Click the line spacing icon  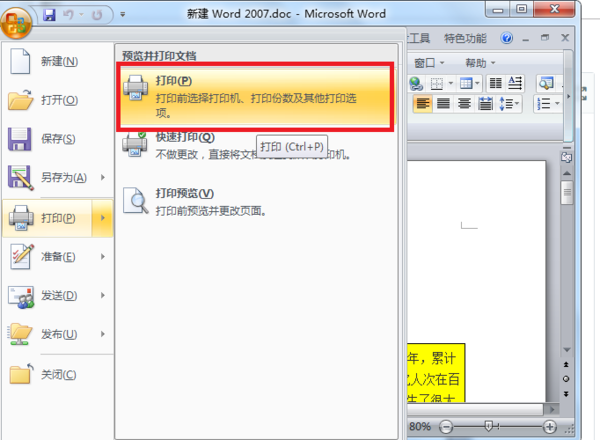[509, 104]
